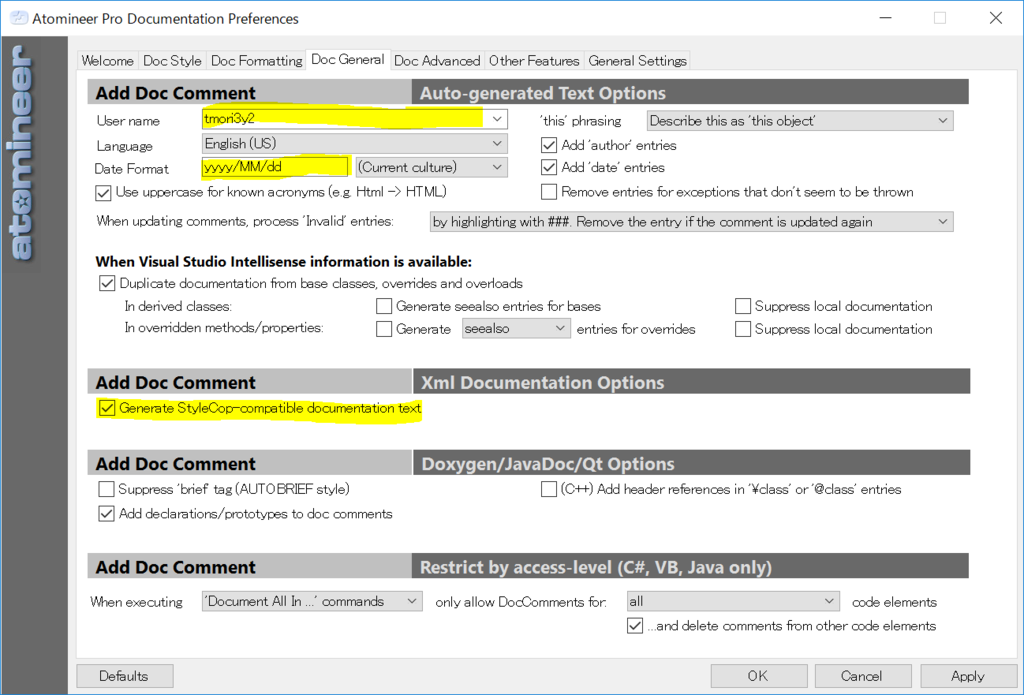
Task: Click the Atomineer app icon in title bar
Action: tap(18, 18)
